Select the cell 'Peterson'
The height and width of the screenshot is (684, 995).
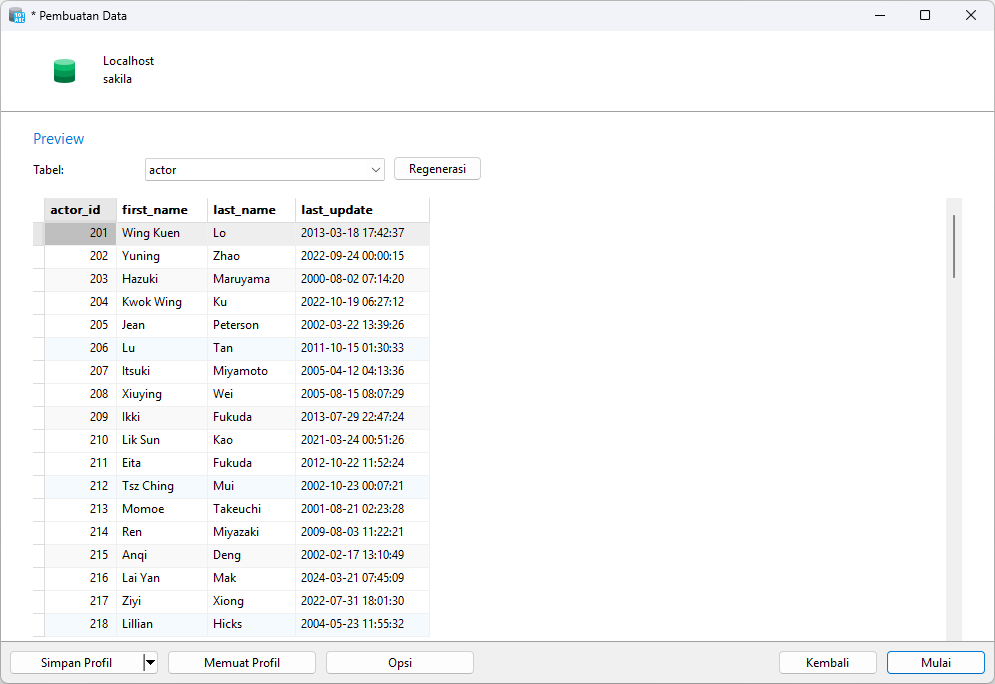click(x=251, y=325)
